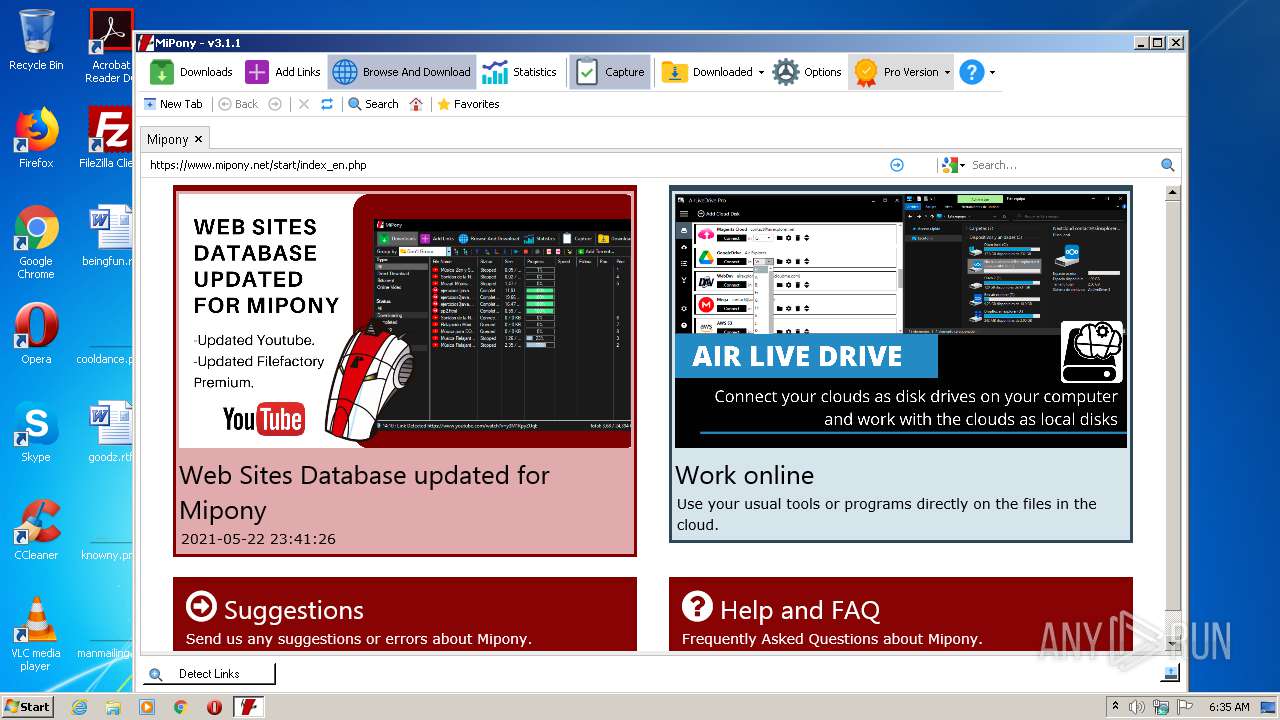Open File Explorer in taskbar
The width and height of the screenshot is (1280, 720).
coord(113,707)
